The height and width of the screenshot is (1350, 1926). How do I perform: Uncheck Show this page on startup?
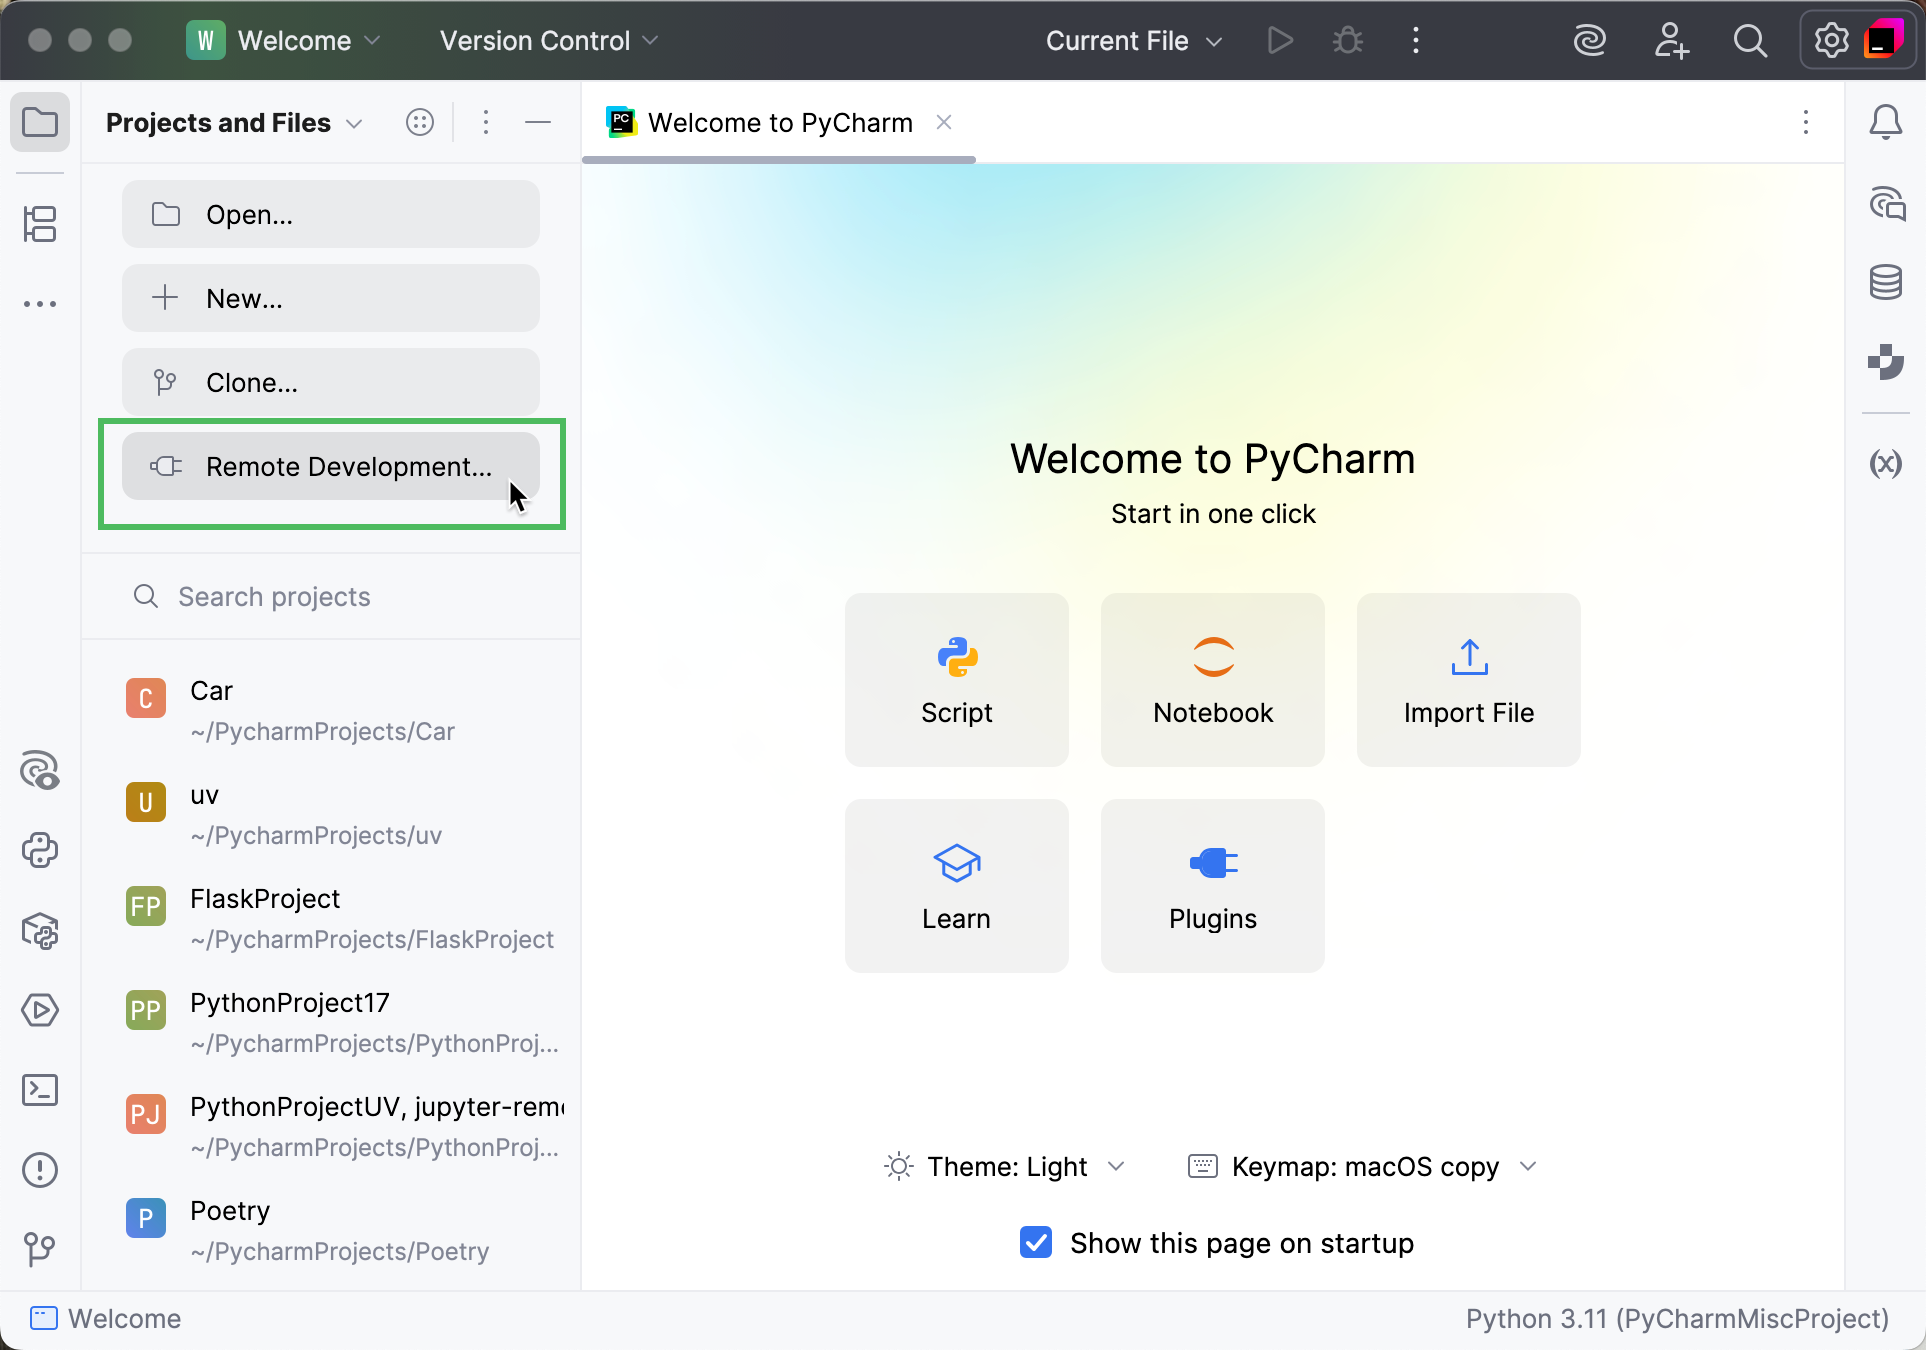(x=1035, y=1242)
